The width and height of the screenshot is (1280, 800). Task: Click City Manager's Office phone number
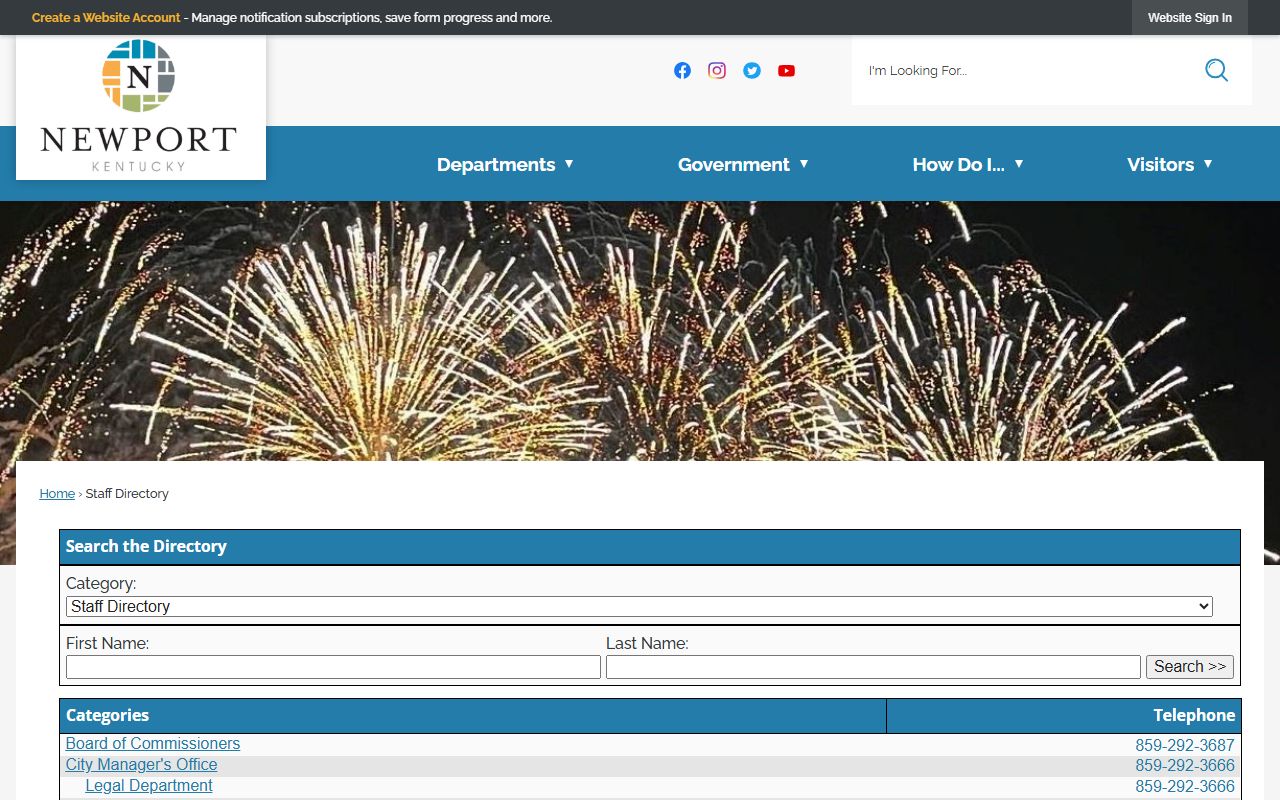[x=1185, y=766]
